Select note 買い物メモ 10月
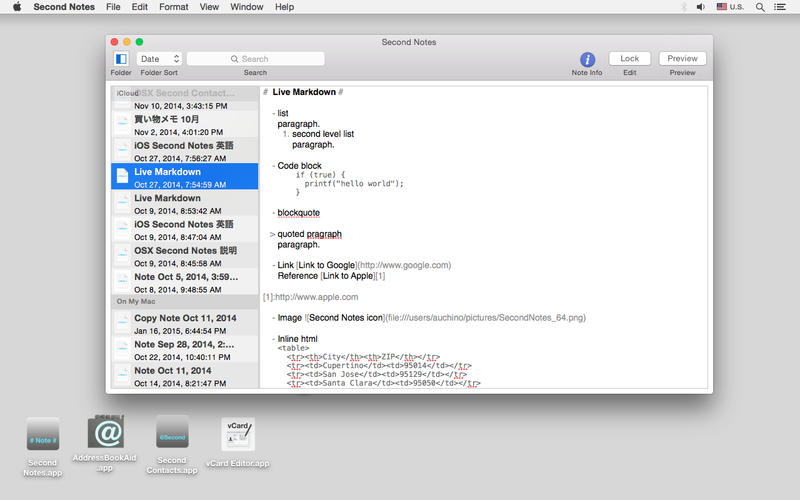800x500 pixels. tap(185, 124)
